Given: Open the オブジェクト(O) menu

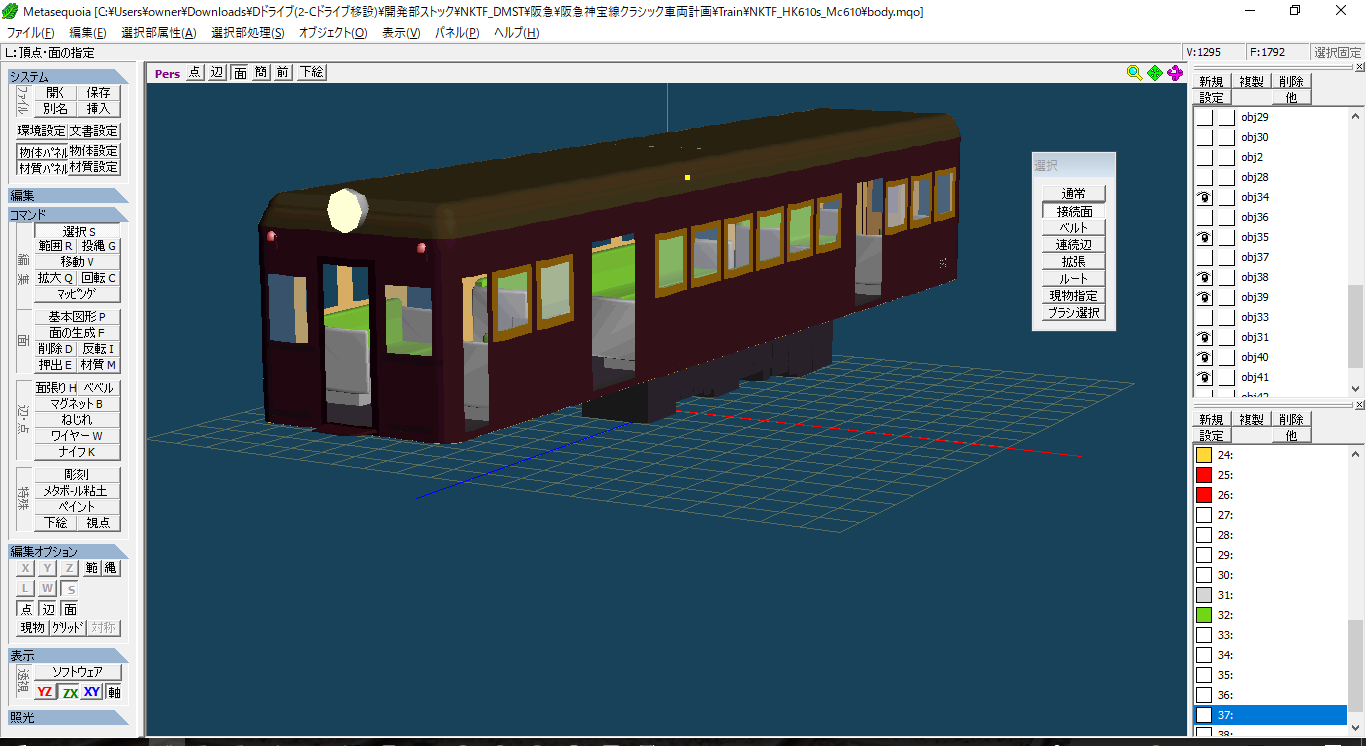Looking at the screenshot, I should pos(333,33).
